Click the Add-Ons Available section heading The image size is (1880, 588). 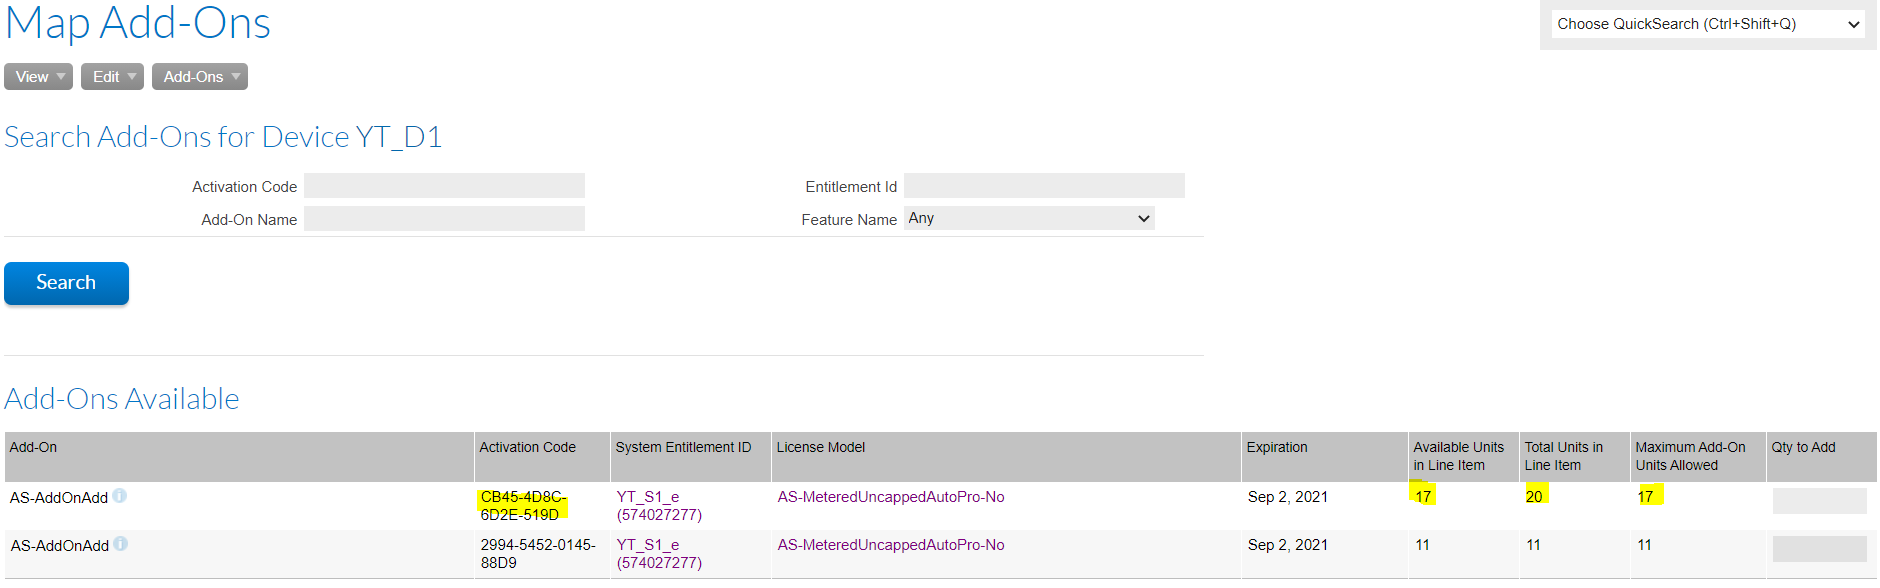tap(122, 399)
